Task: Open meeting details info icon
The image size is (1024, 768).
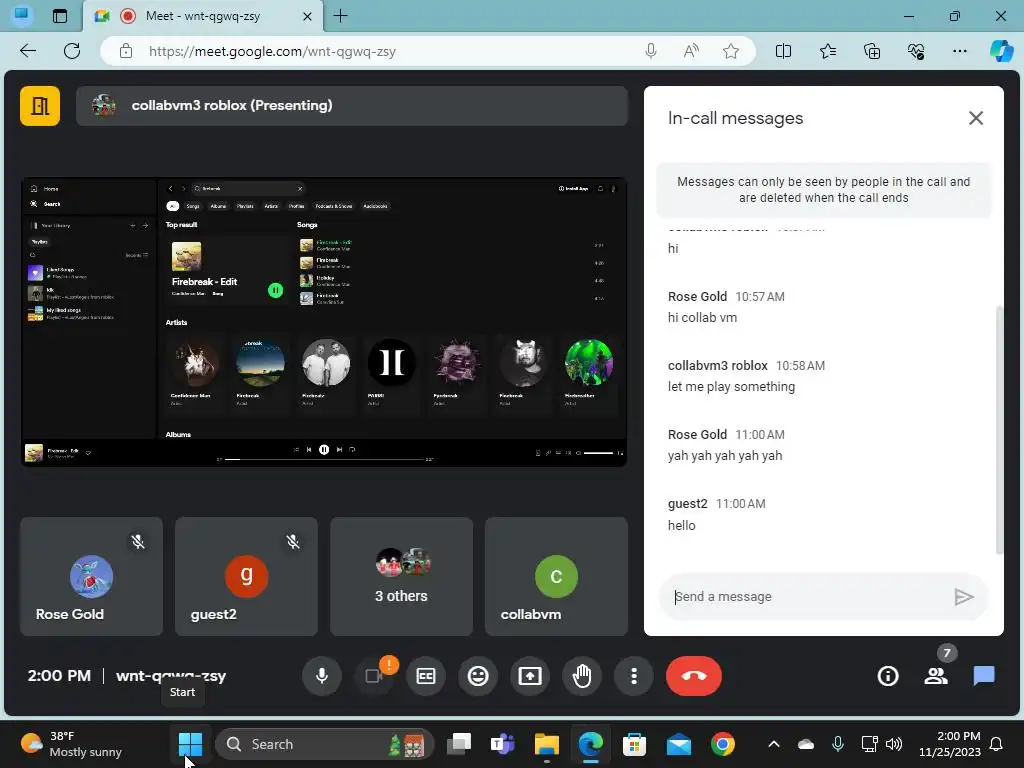Action: 888,676
